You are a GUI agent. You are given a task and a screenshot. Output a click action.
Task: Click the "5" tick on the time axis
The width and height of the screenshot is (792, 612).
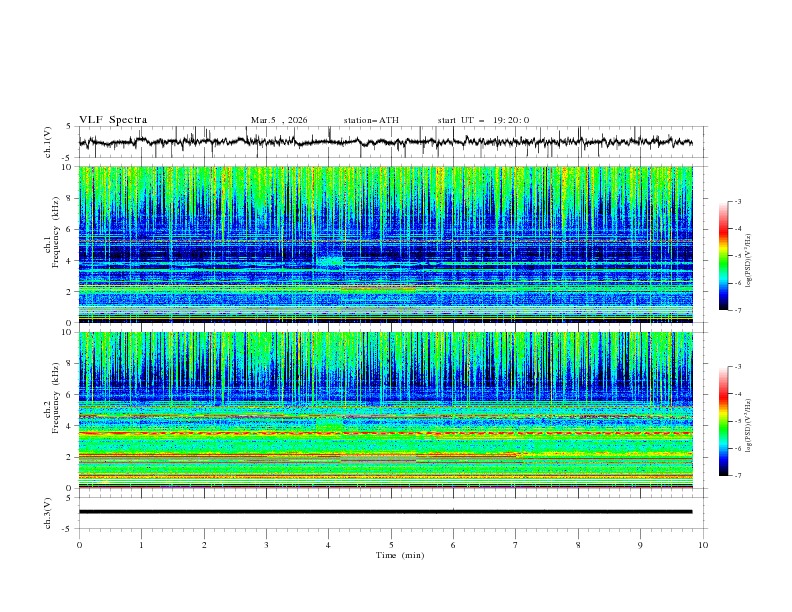391,545
